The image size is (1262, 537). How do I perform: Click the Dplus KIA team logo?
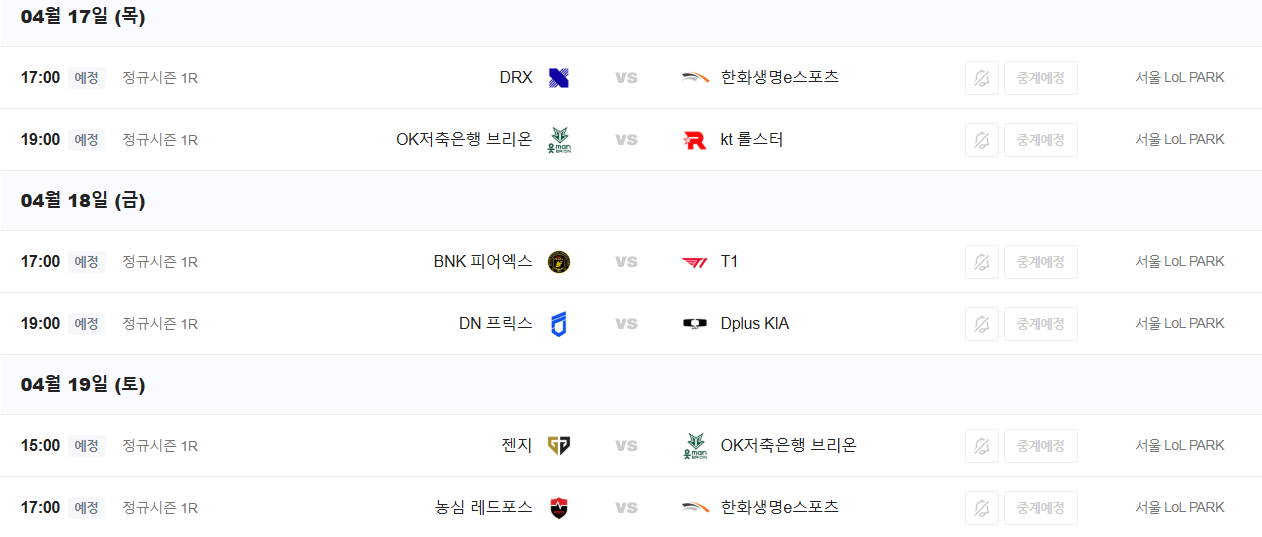pos(695,324)
